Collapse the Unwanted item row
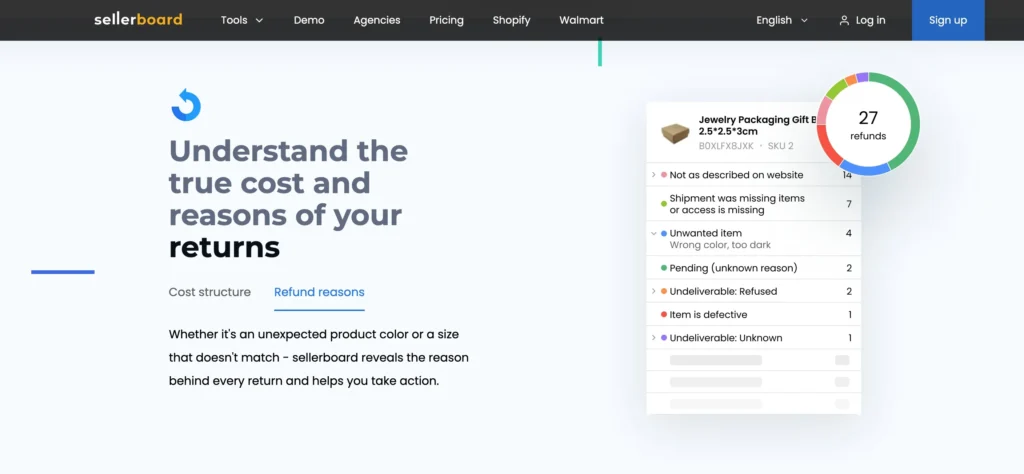Viewport: 1024px width, 474px height. click(653, 233)
